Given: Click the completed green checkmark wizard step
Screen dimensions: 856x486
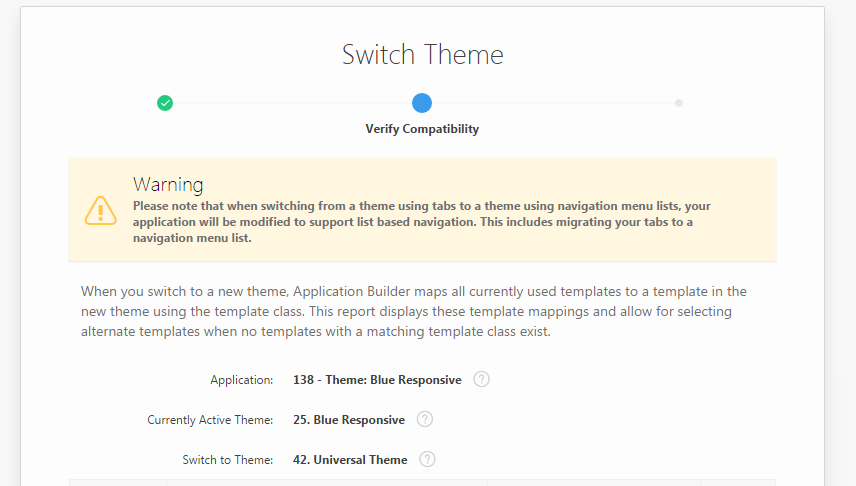Looking at the screenshot, I should click(165, 103).
